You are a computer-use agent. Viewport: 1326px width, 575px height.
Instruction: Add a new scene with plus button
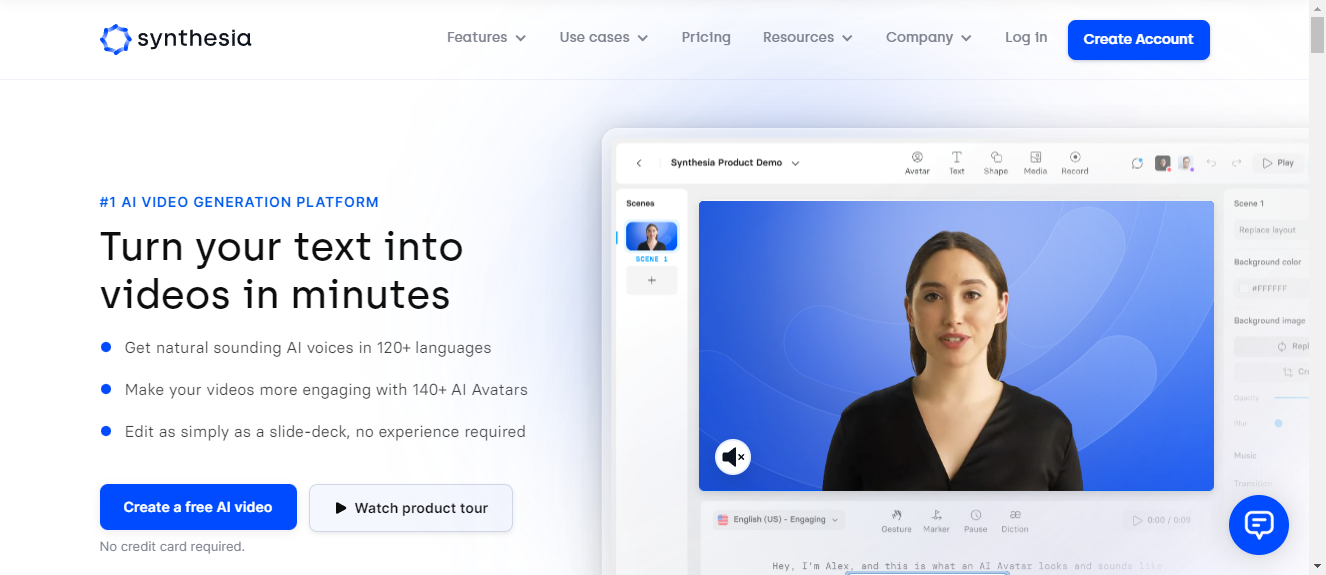652,281
